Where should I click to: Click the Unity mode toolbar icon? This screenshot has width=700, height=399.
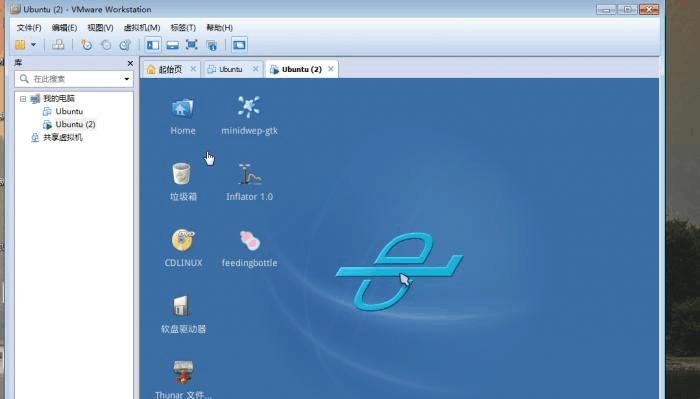tap(211, 45)
